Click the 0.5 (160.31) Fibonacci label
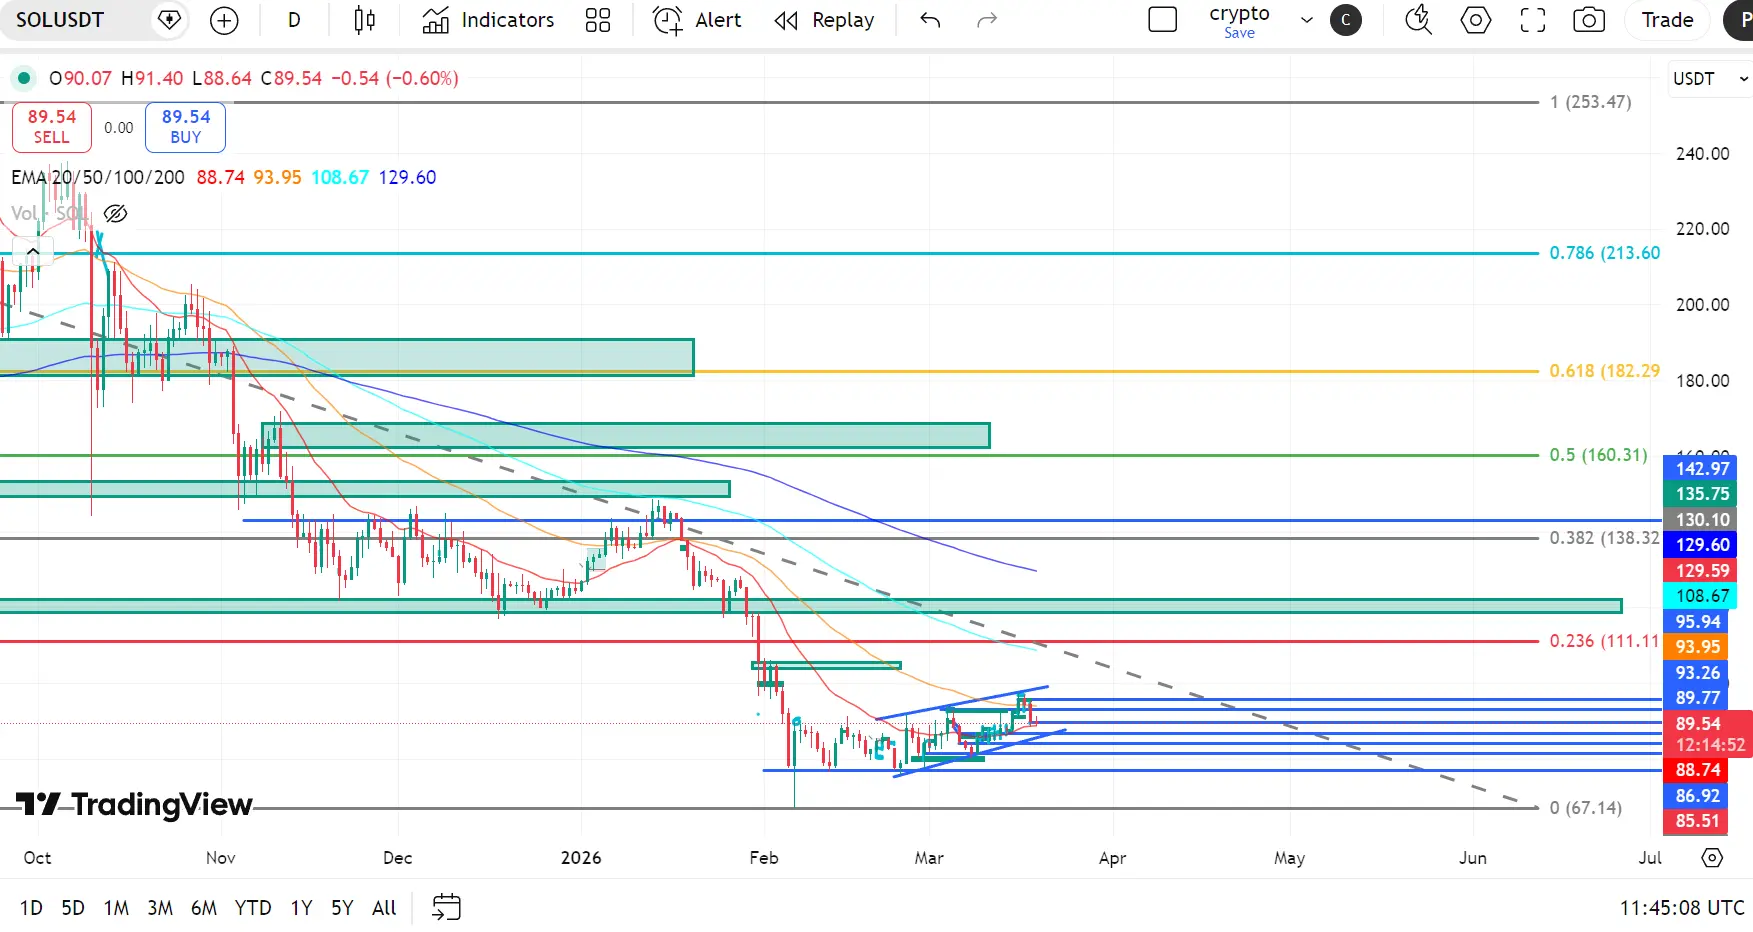1753x932 pixels. (1598, 455)
